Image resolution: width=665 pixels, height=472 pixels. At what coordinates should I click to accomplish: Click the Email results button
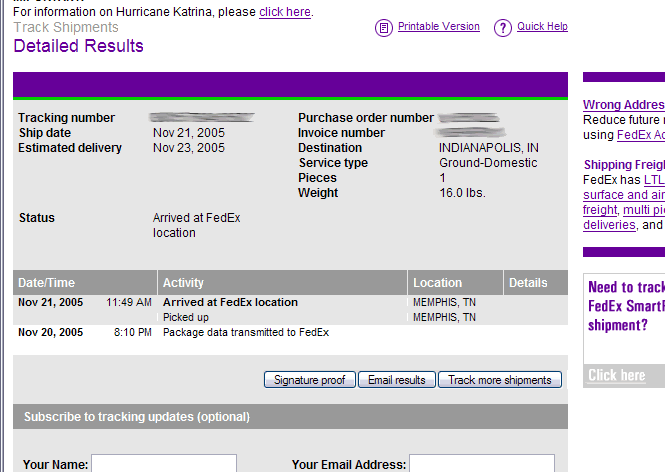397,380
